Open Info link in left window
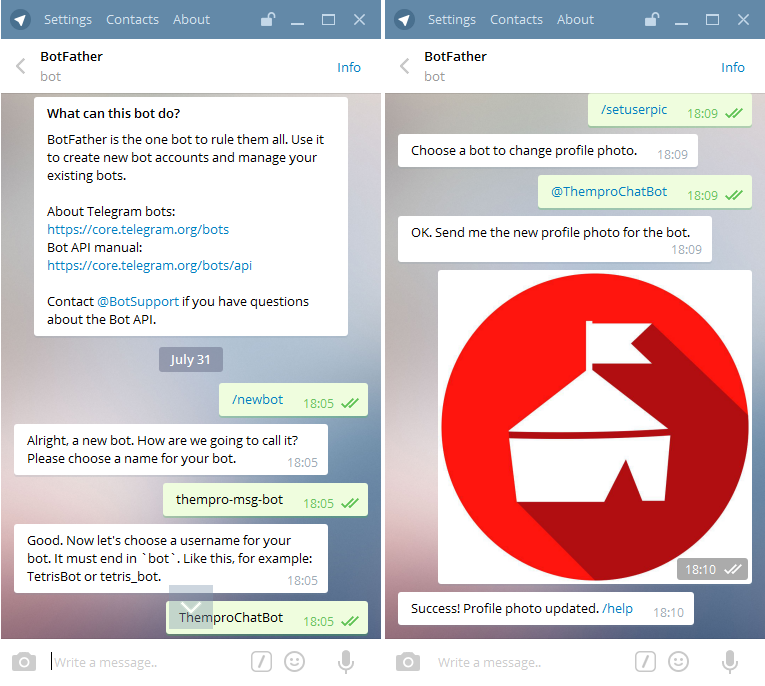This screenshot has height=686, width=765. tap(349, 67)
